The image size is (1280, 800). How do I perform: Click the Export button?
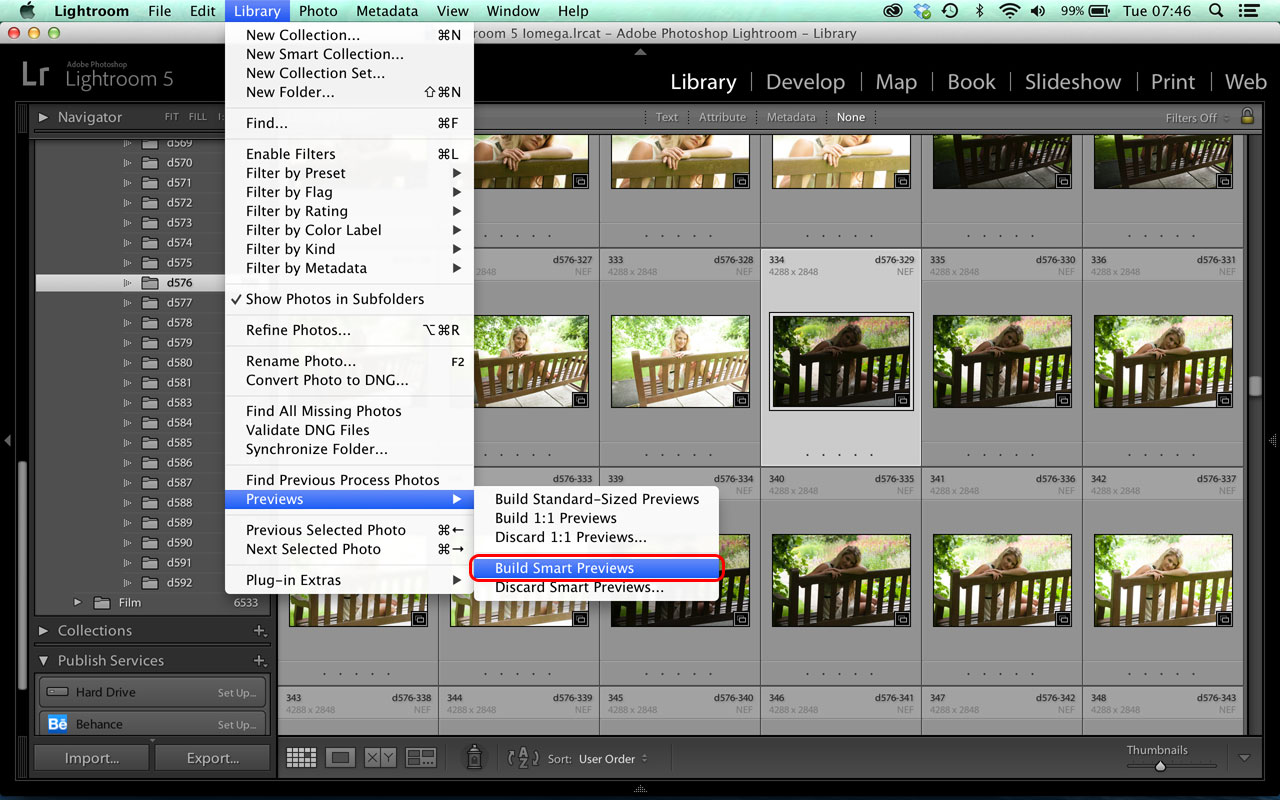(x=213, y=758)
